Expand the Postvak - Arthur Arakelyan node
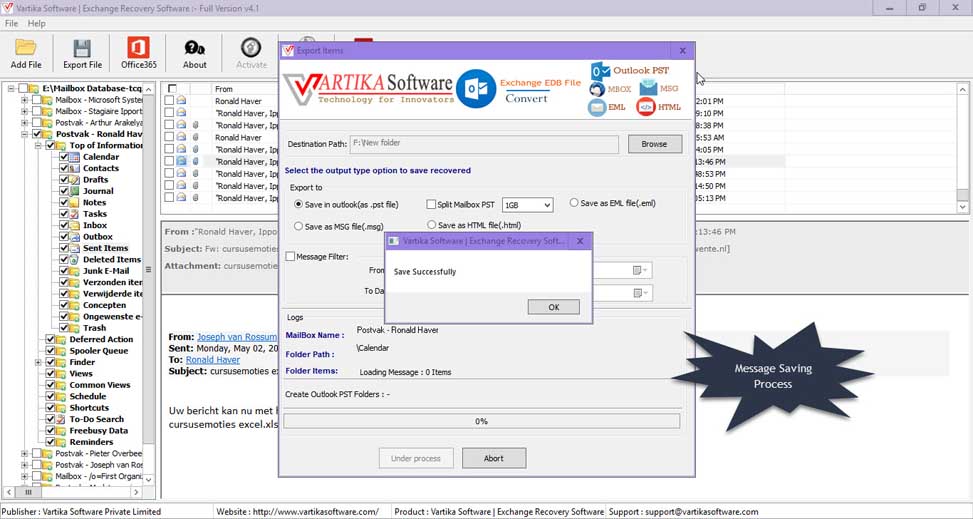 (x=24, y=123)
